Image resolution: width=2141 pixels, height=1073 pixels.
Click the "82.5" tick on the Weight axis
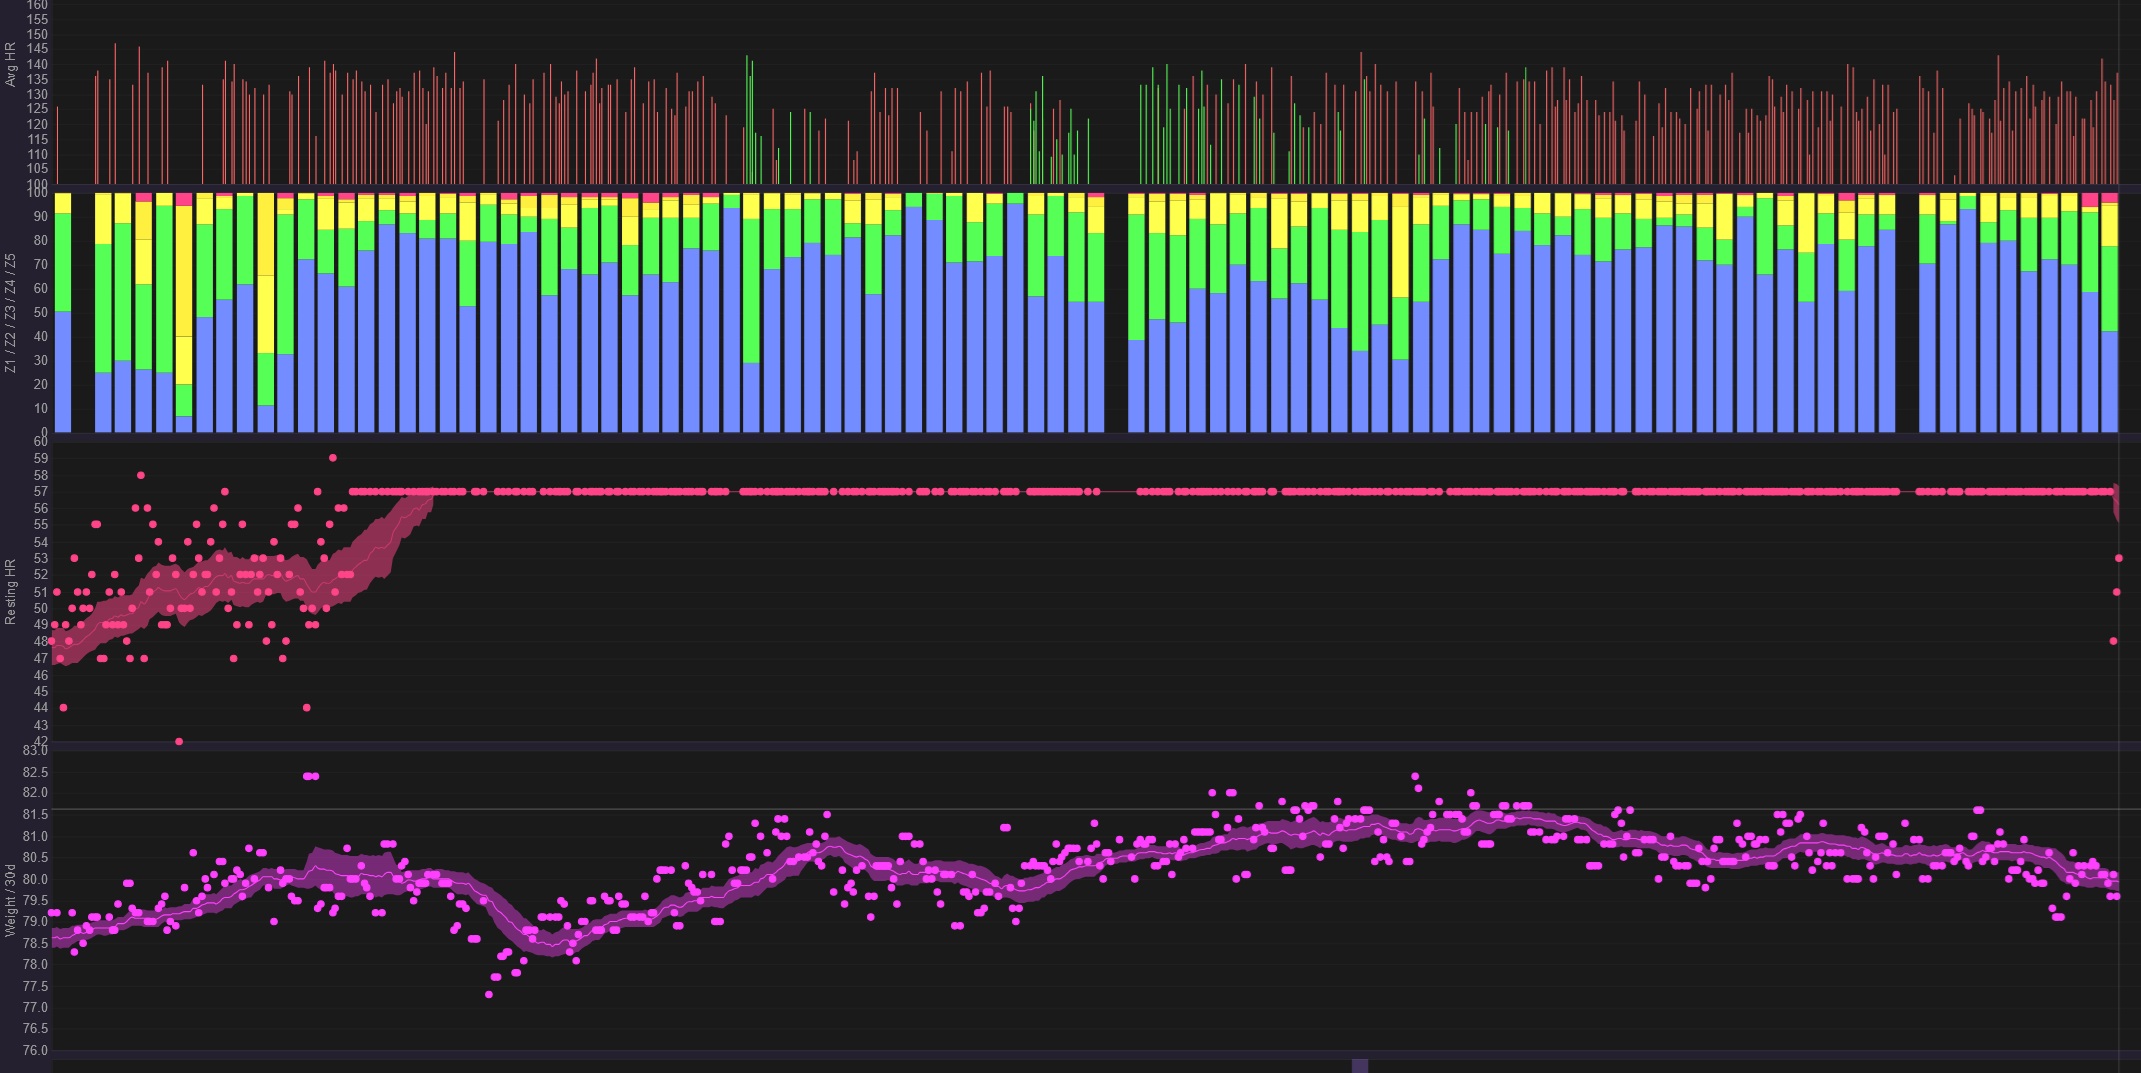coord(36,772)
